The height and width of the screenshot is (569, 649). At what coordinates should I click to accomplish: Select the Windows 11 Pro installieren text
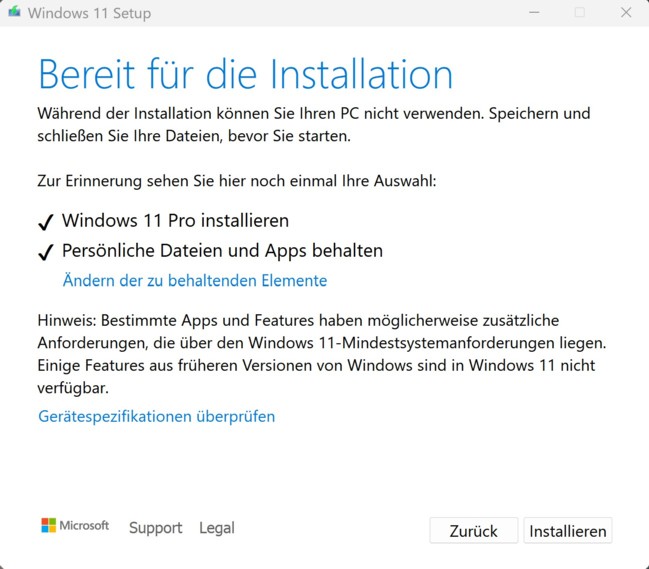click(x=175, y=221)
